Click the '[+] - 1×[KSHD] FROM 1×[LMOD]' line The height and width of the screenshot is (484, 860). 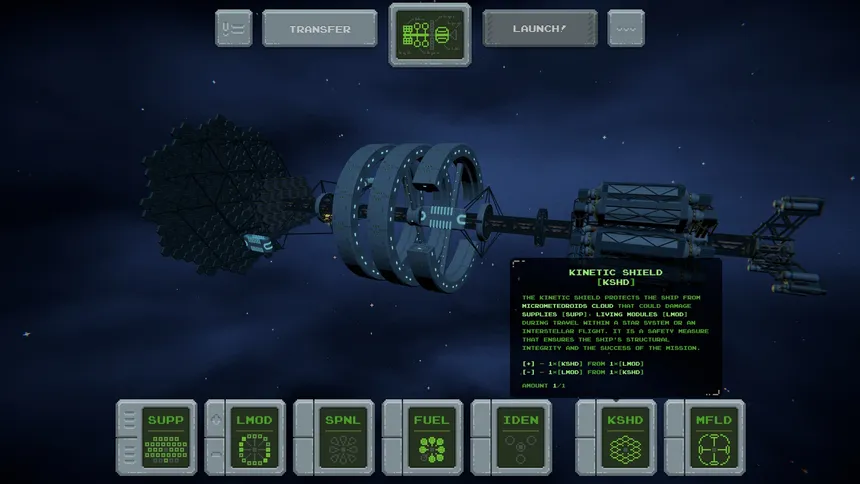[583, 363]
